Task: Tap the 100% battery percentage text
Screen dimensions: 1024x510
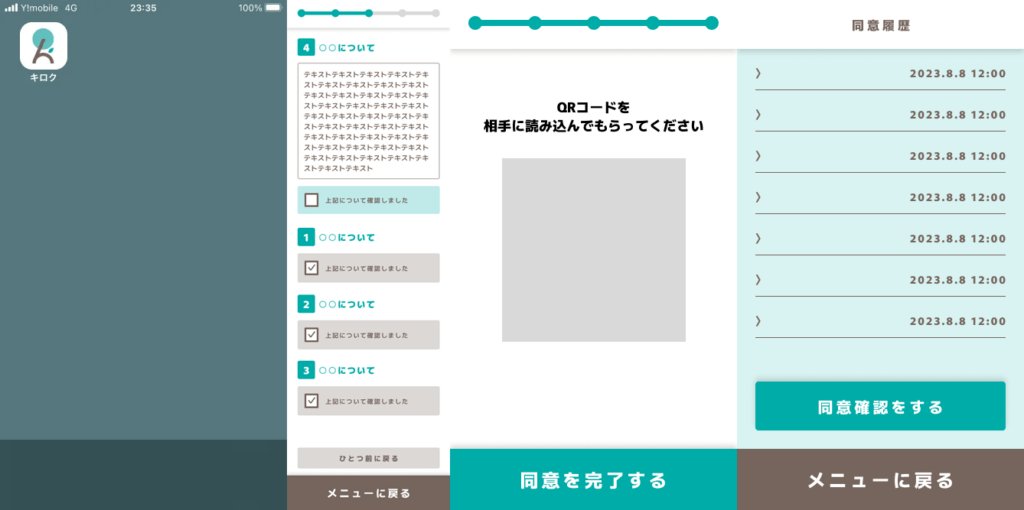Action: [250, 8]
